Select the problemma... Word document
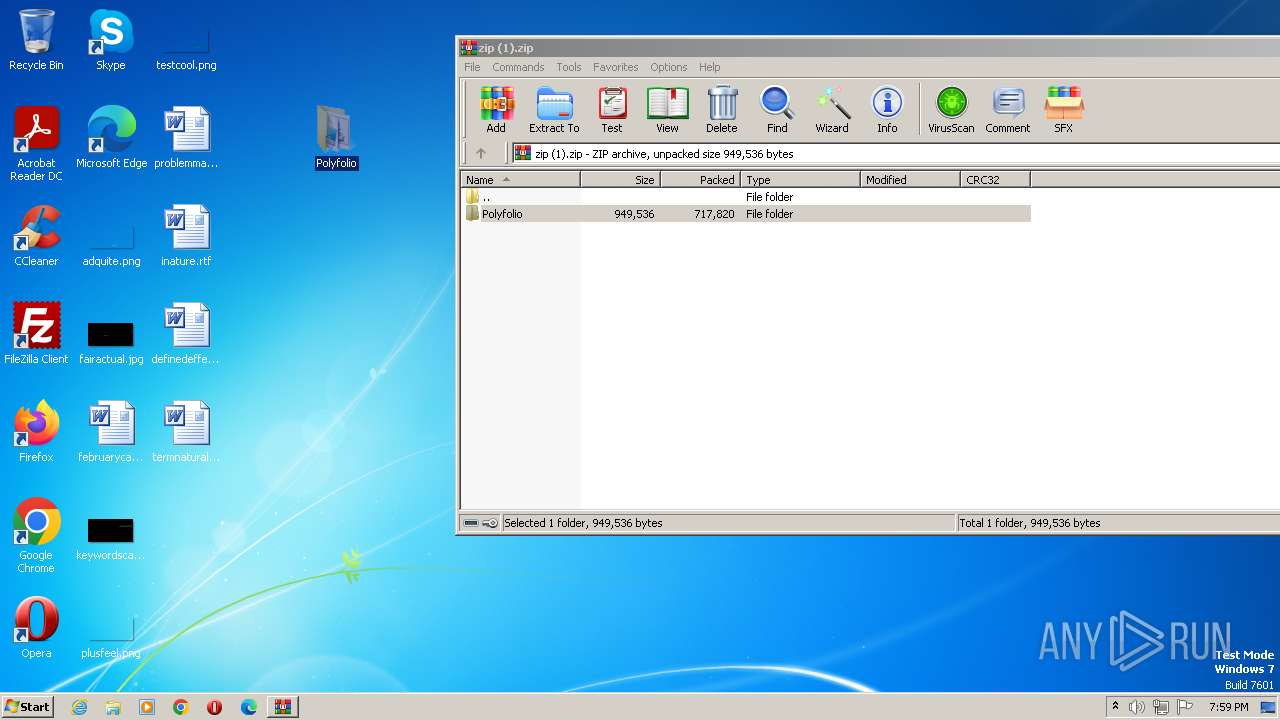 pos(186,138)
